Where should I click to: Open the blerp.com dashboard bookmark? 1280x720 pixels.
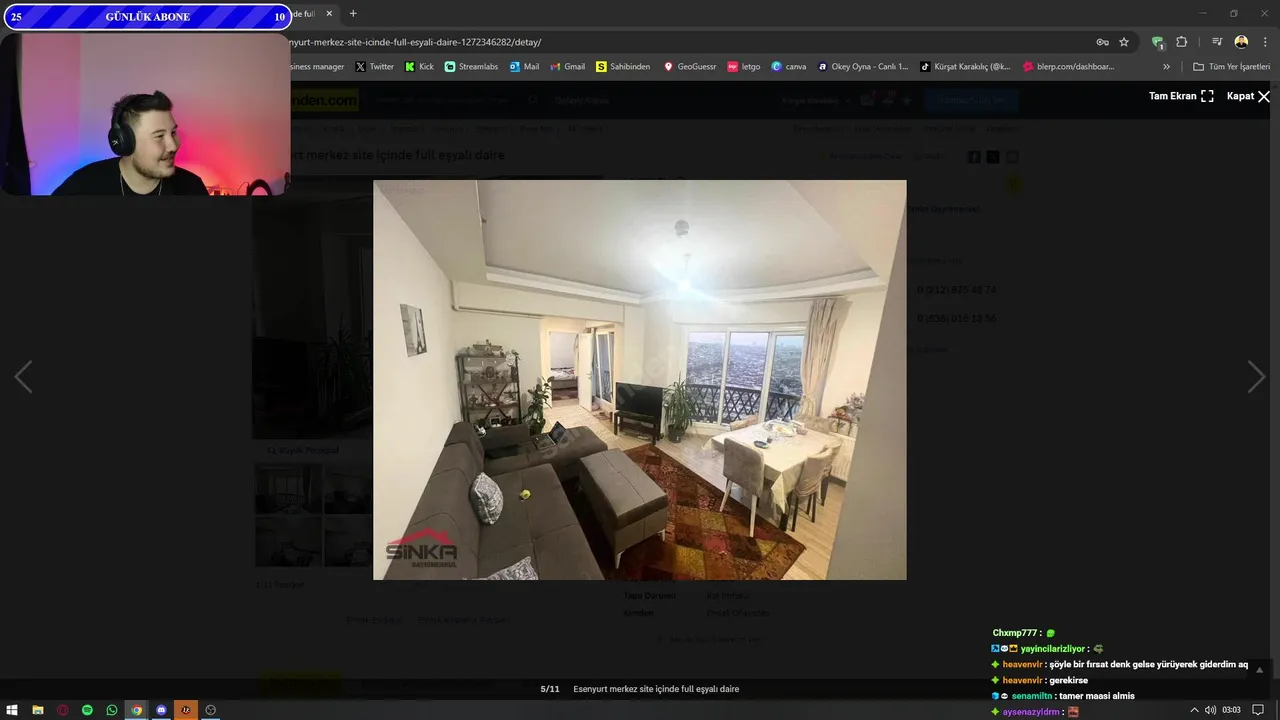[1068, 67]
